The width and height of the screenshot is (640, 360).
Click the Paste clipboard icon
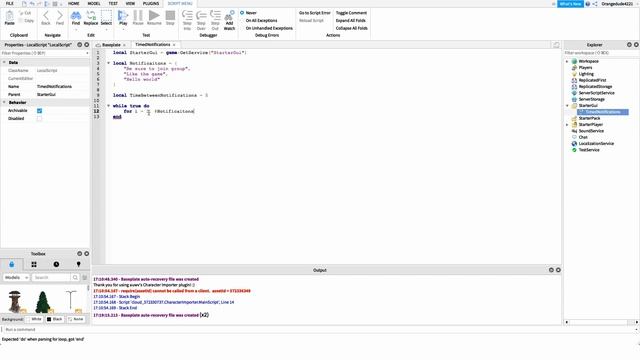9,18
